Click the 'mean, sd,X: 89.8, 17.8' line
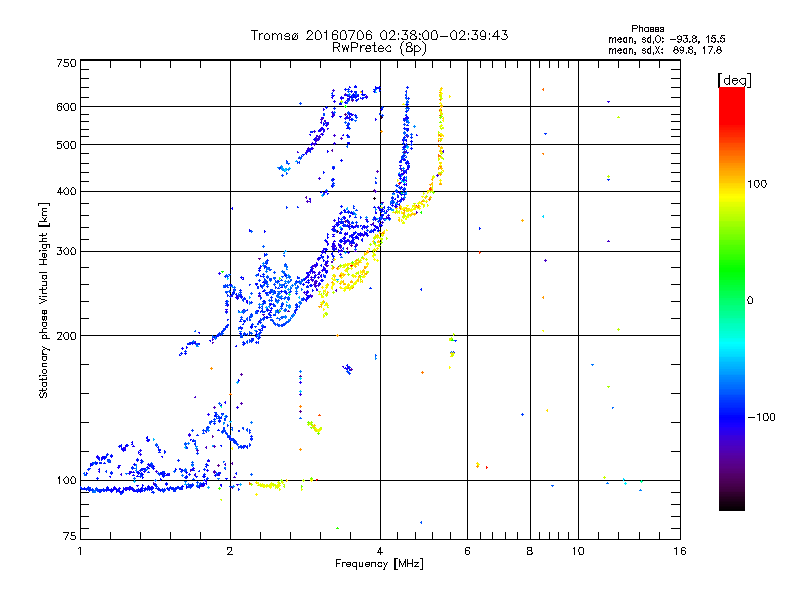 pyautogui.click(x=665, y=50)
